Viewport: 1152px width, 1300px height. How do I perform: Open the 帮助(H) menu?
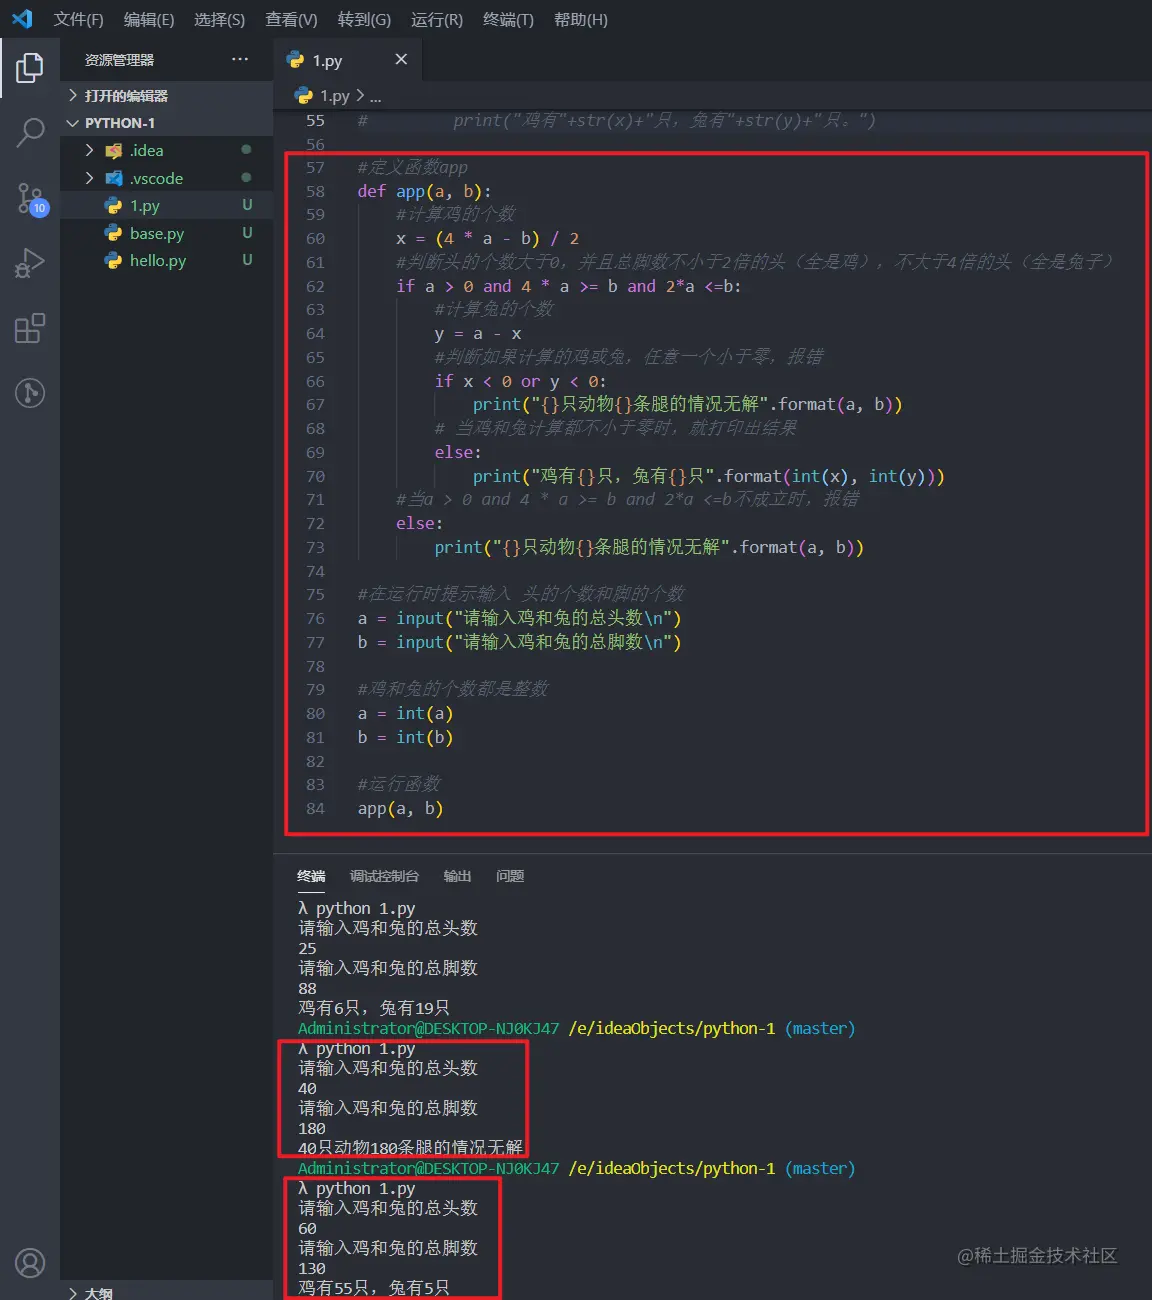tap(581, 19)
